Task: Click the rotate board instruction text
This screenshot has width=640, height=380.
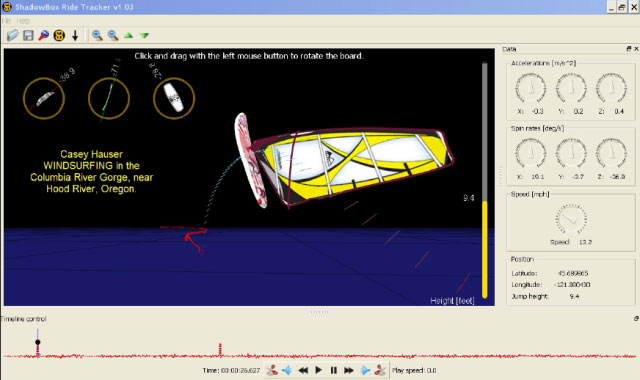Action: pos(249,56)
